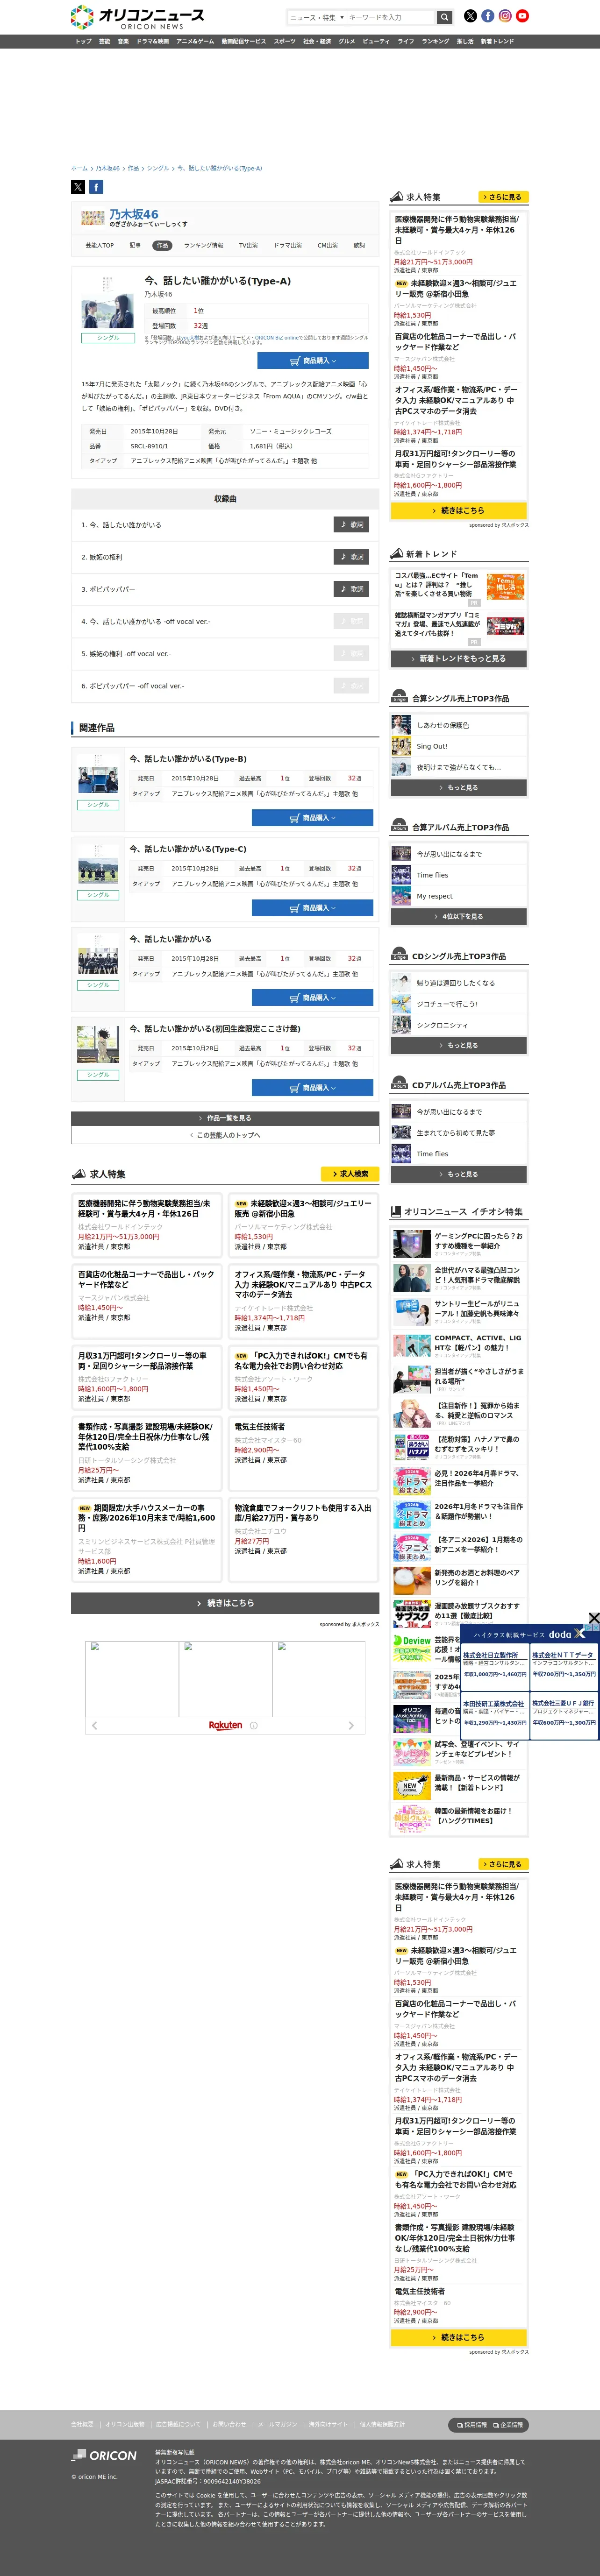Share the page via the black X button

78,187
